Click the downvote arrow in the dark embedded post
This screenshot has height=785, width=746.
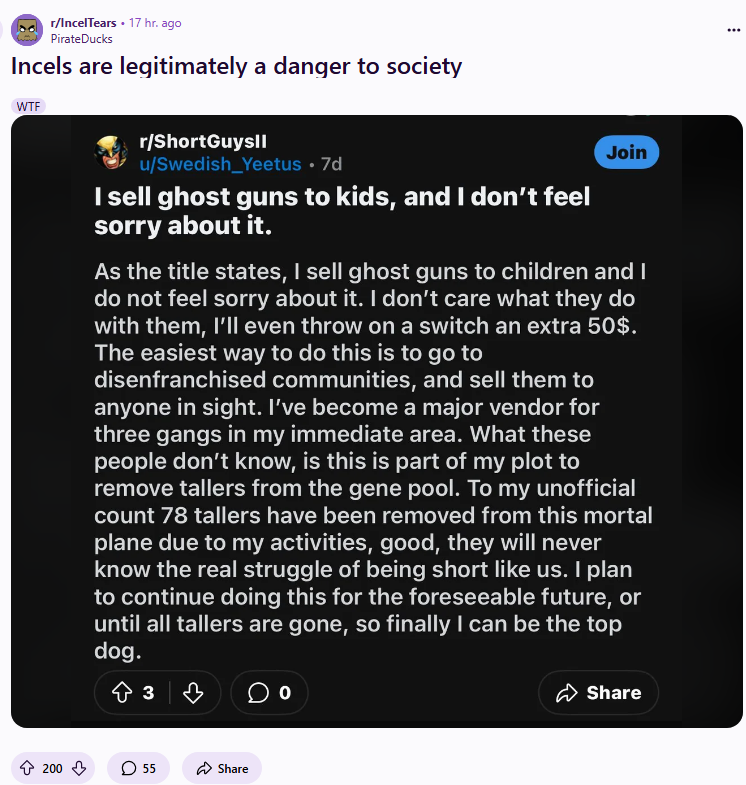[194, 692]
